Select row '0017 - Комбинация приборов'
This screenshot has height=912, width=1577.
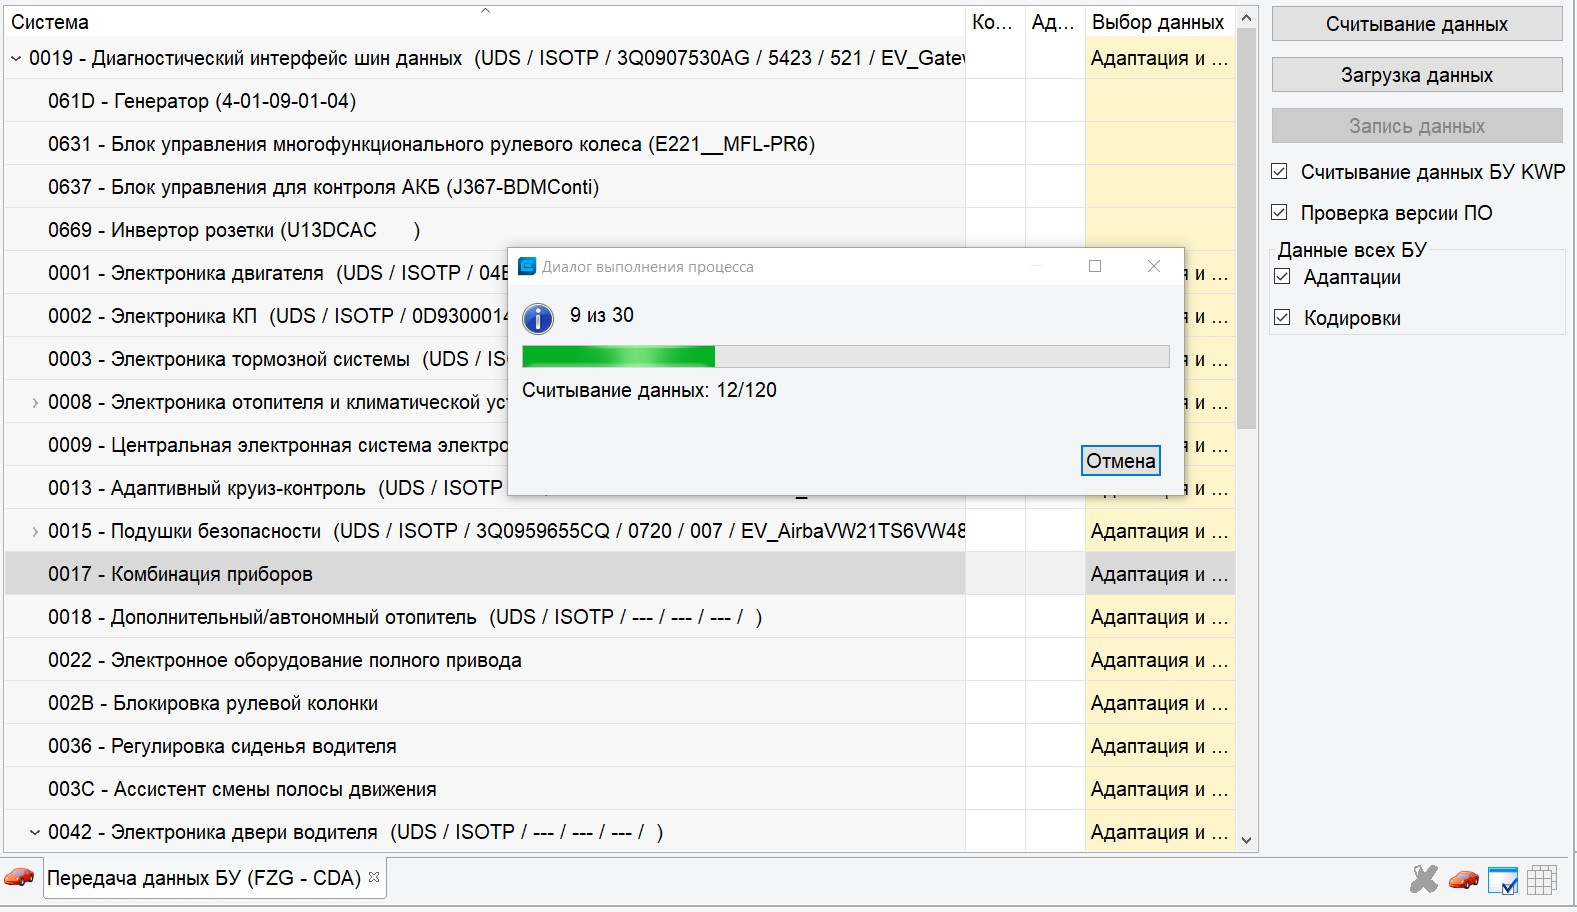(485, 574)
